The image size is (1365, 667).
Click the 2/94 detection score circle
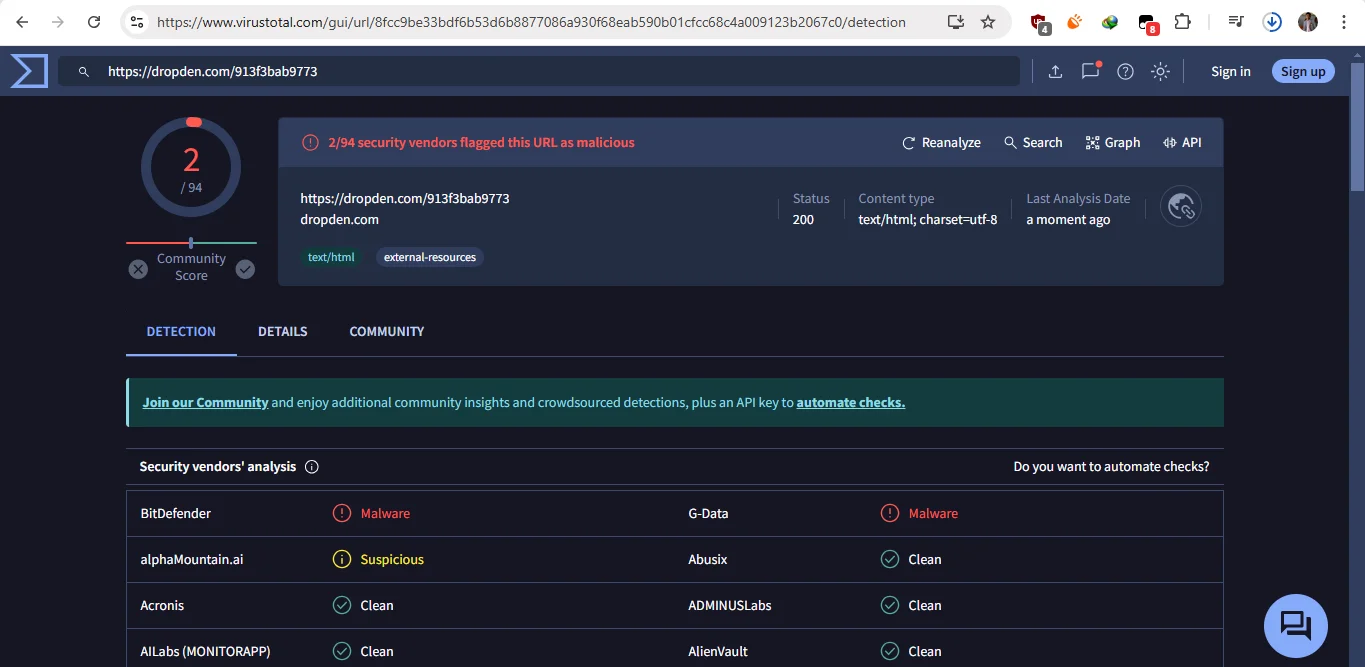click(191, 167)
